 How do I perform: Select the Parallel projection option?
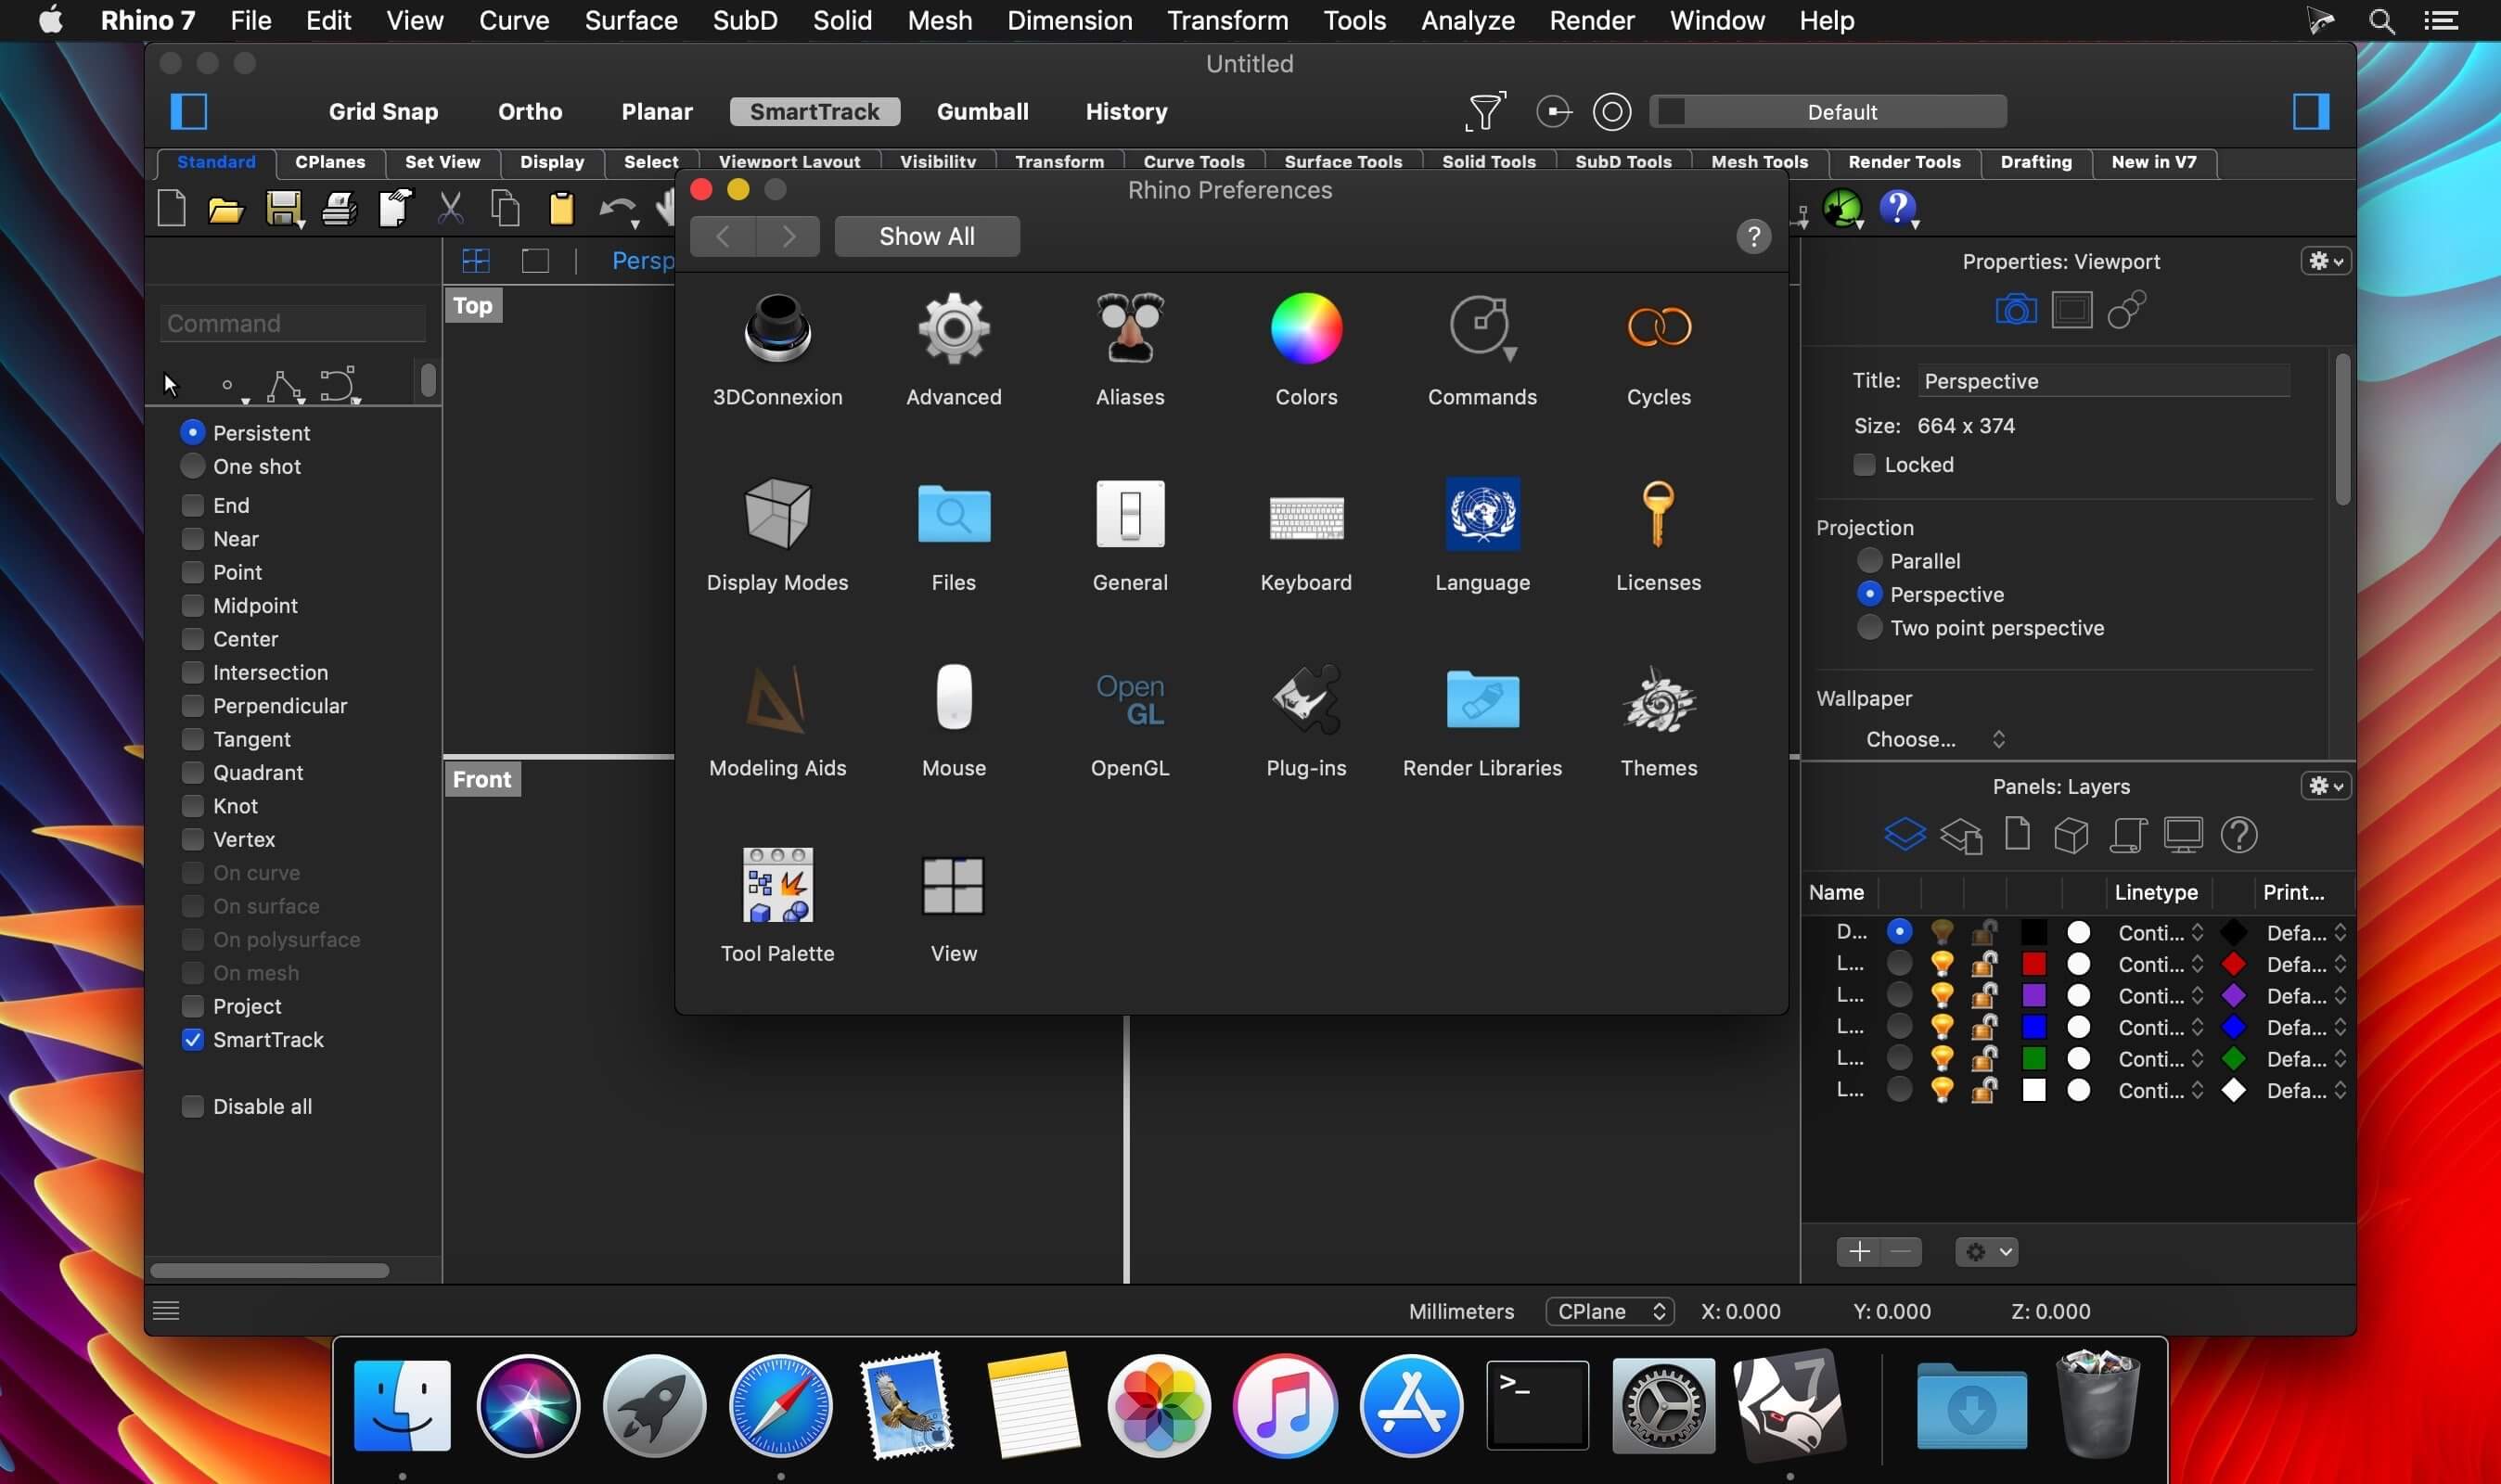pyautogui.click(x=1868, y=561)
